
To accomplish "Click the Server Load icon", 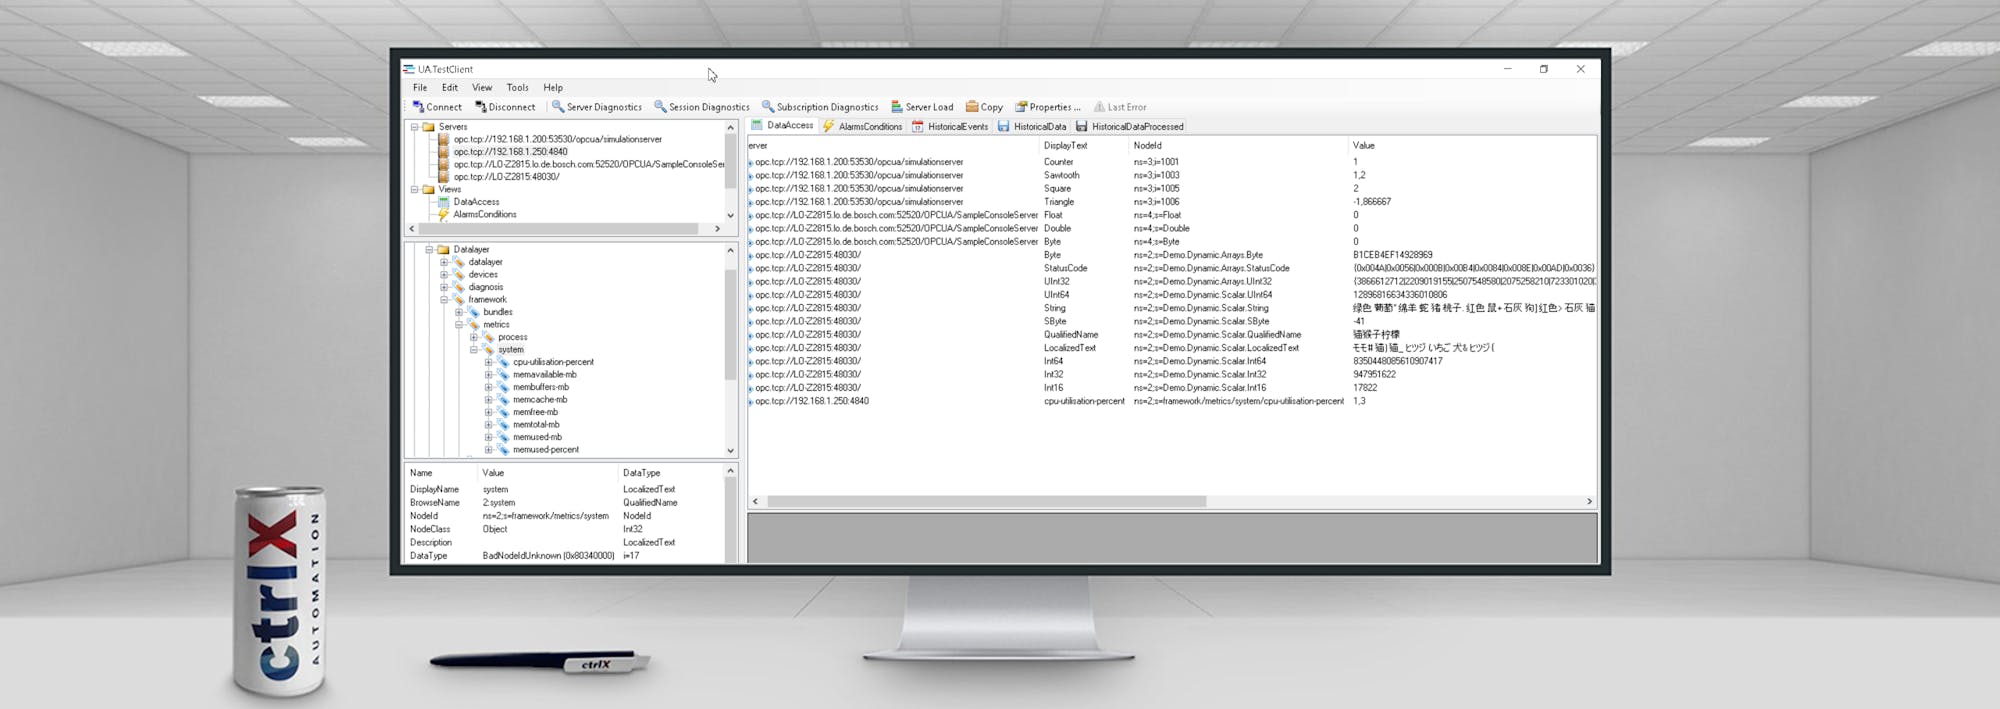I will [897, 107].
